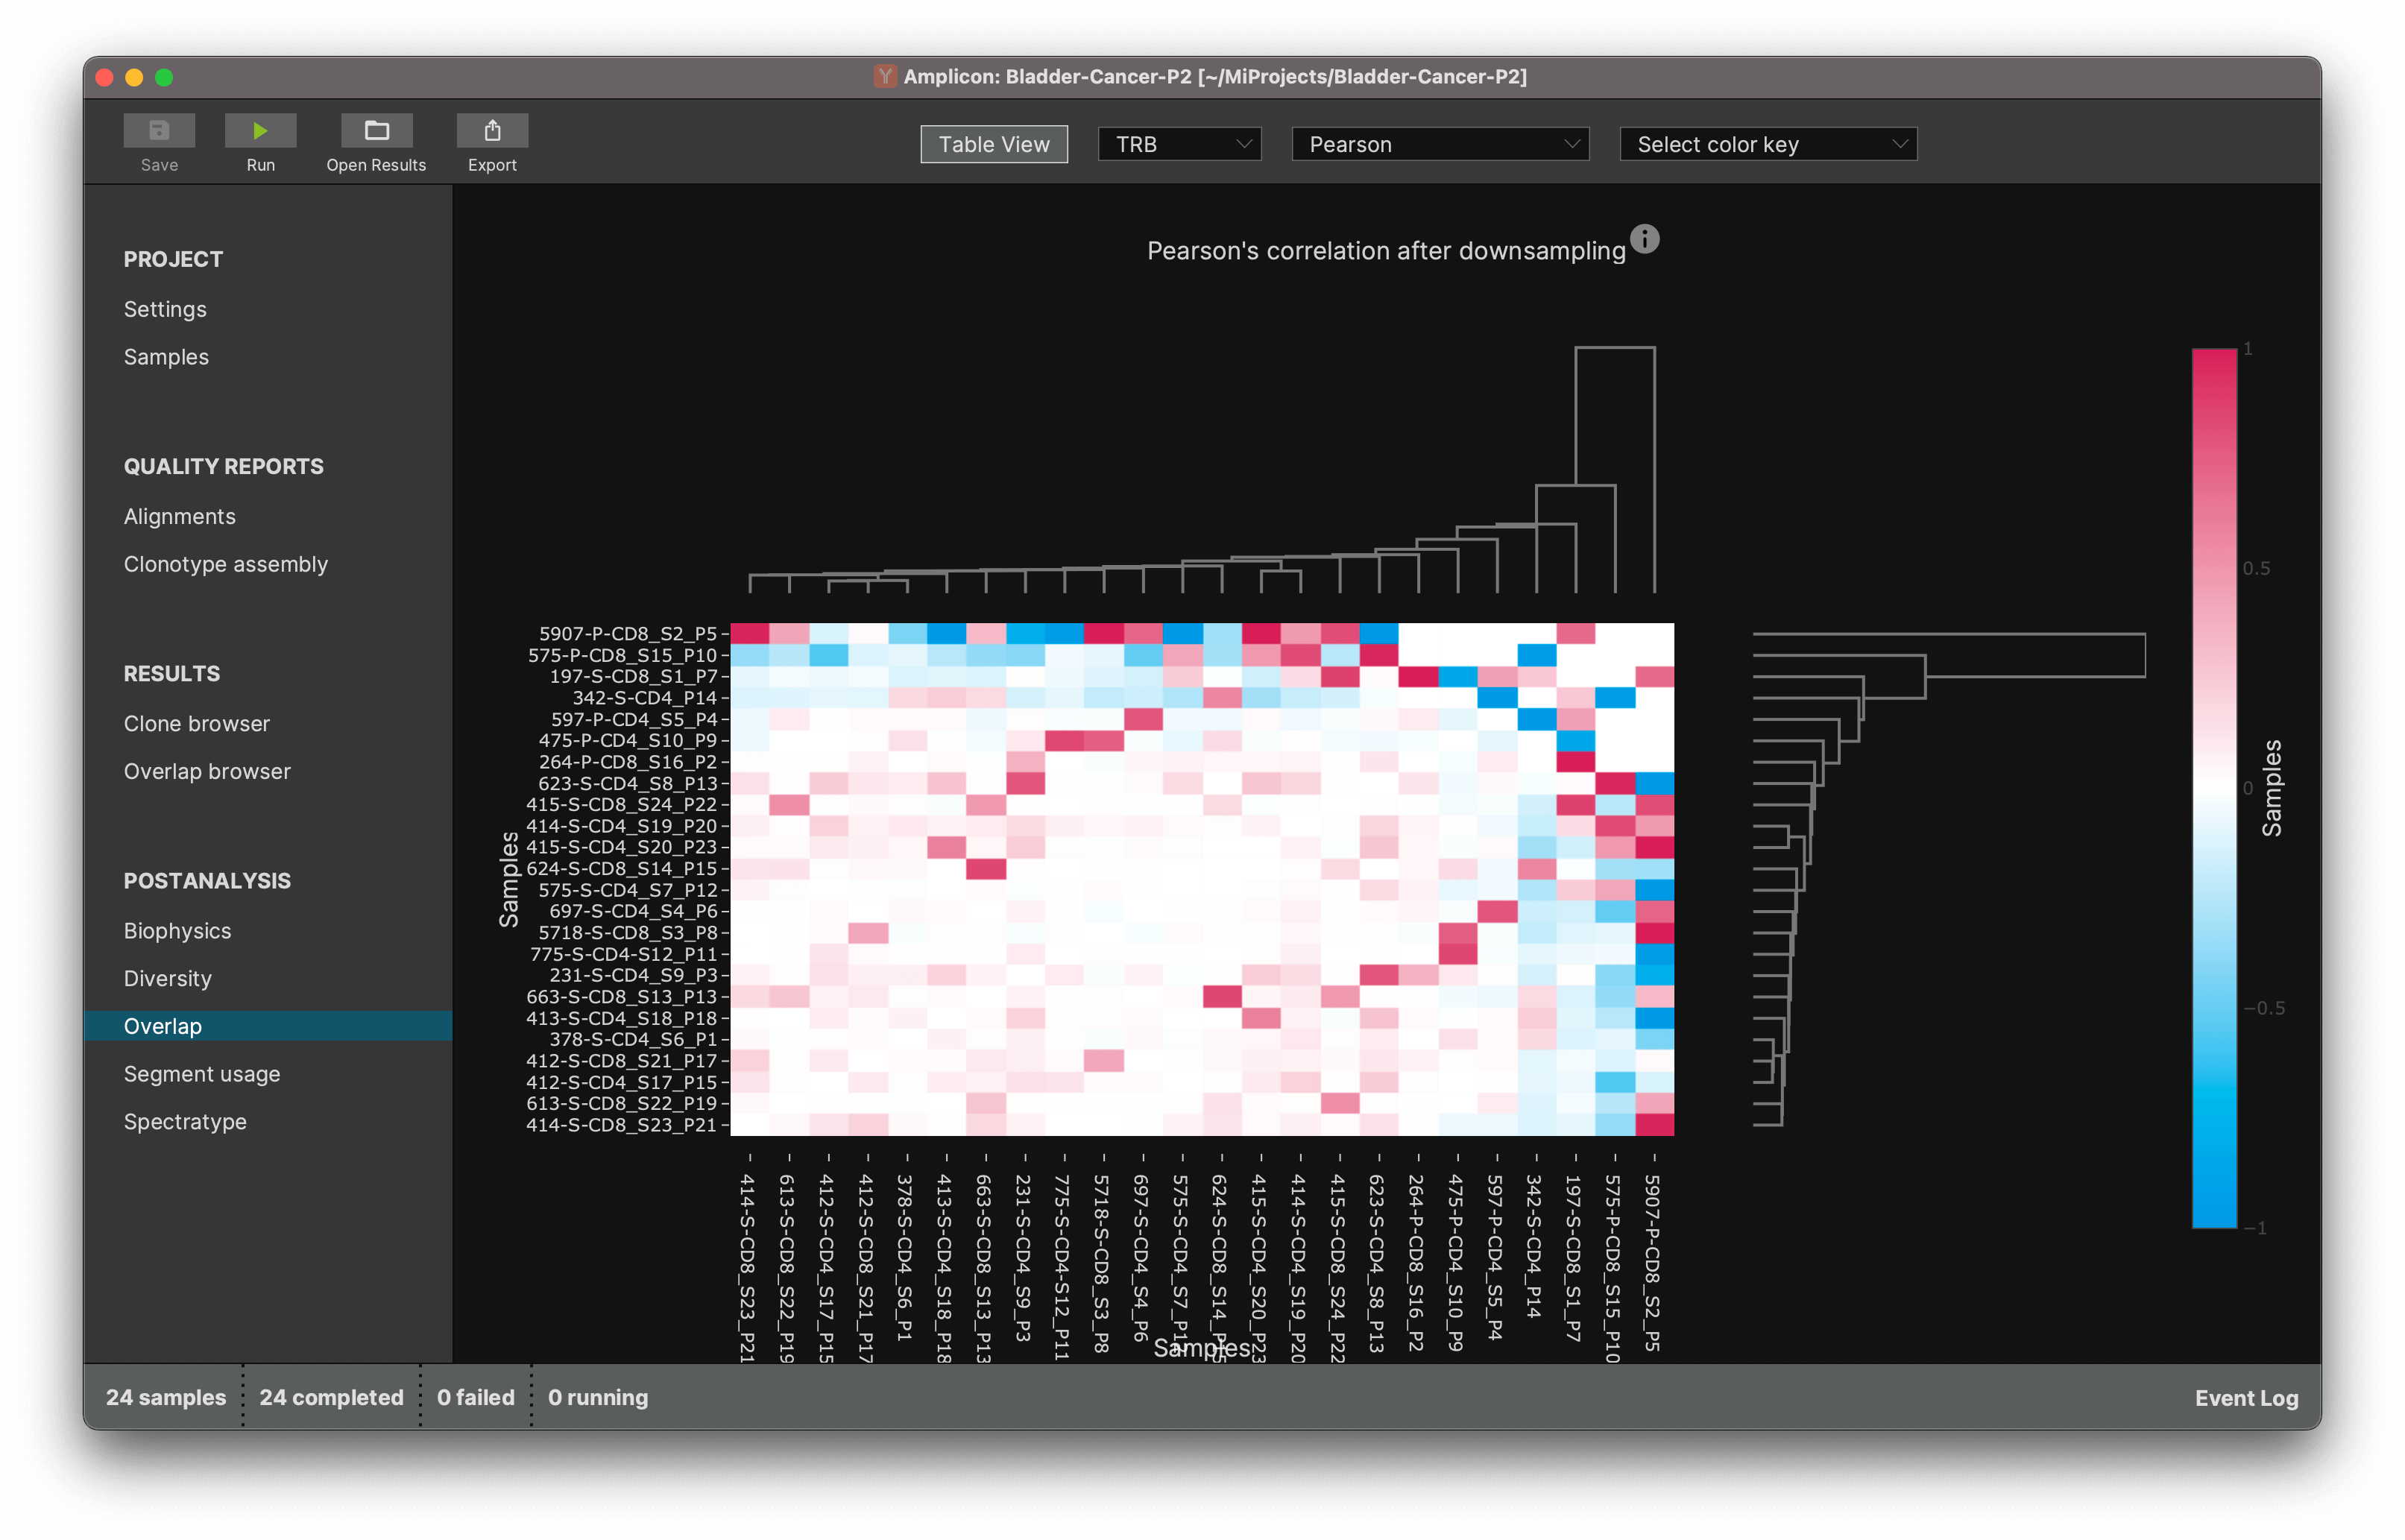The height and width of the screenshot is (1540, 2405).
Task: Open project Settings page
Action: pyautogui.click(x=165, y=309)
